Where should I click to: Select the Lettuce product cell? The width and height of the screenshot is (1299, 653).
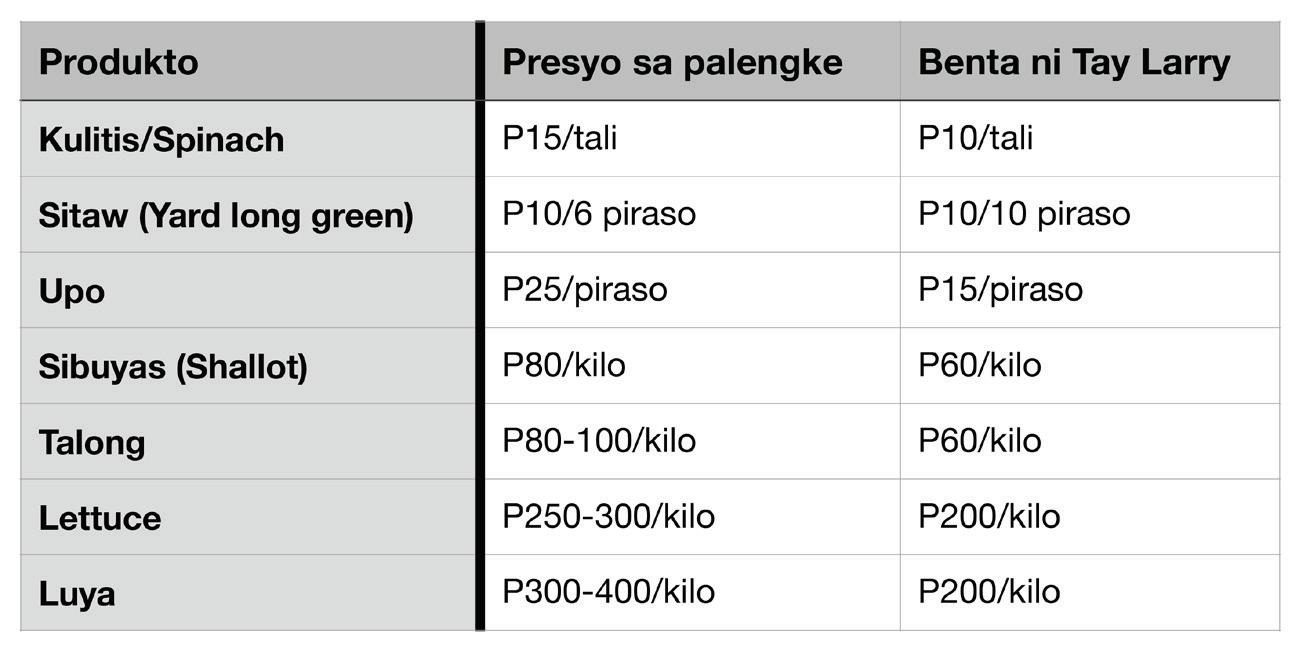(x=248, y=516)
